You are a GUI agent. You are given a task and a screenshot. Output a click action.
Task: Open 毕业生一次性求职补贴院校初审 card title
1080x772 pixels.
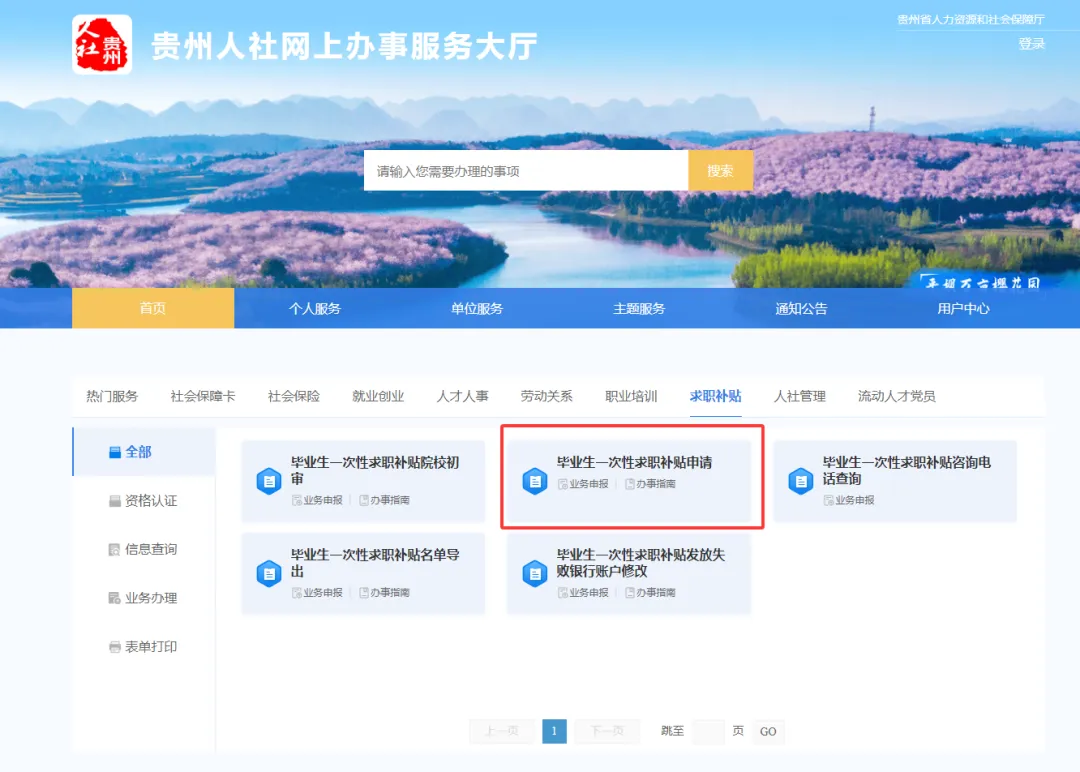click(375, 470)
